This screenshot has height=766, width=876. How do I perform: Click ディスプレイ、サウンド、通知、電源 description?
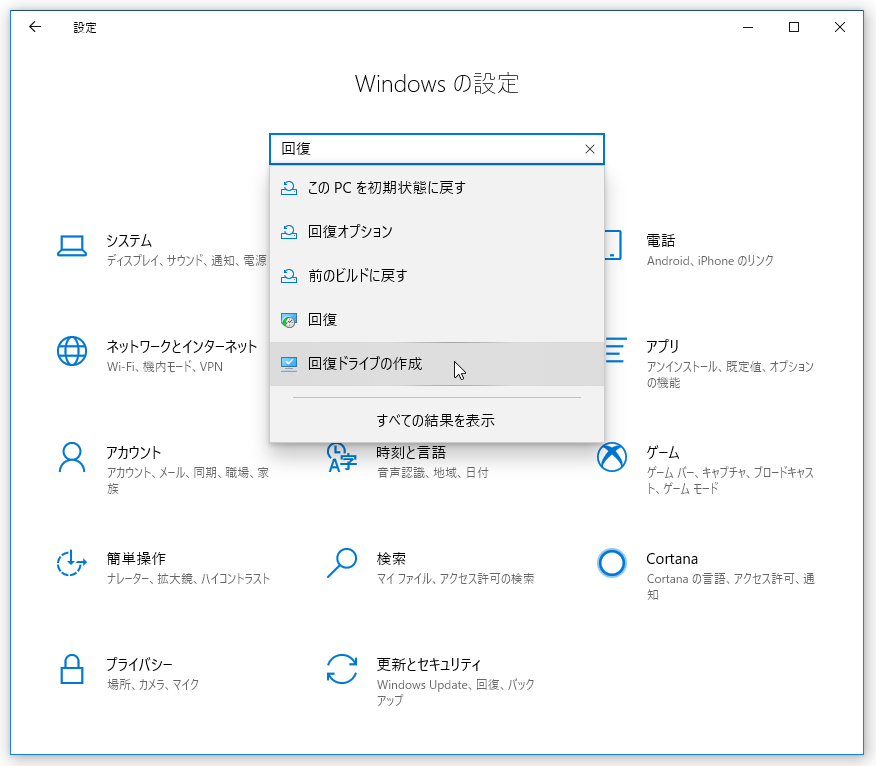(187, 260)
